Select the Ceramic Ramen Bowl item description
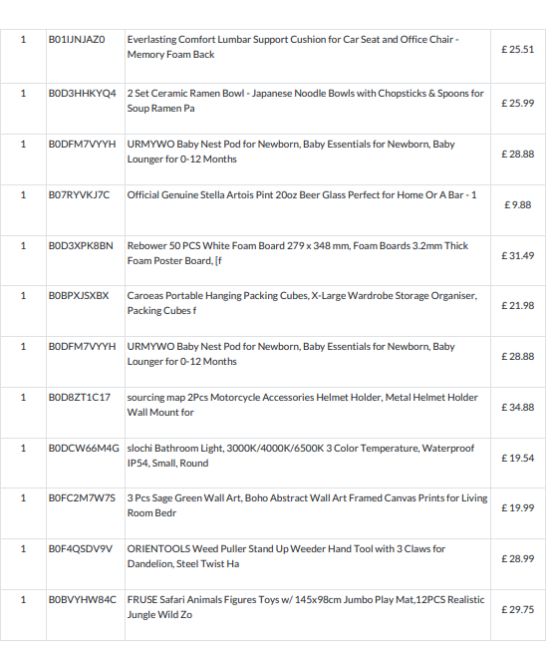Viewport: 555px width, 650px height. click(305, 101)
